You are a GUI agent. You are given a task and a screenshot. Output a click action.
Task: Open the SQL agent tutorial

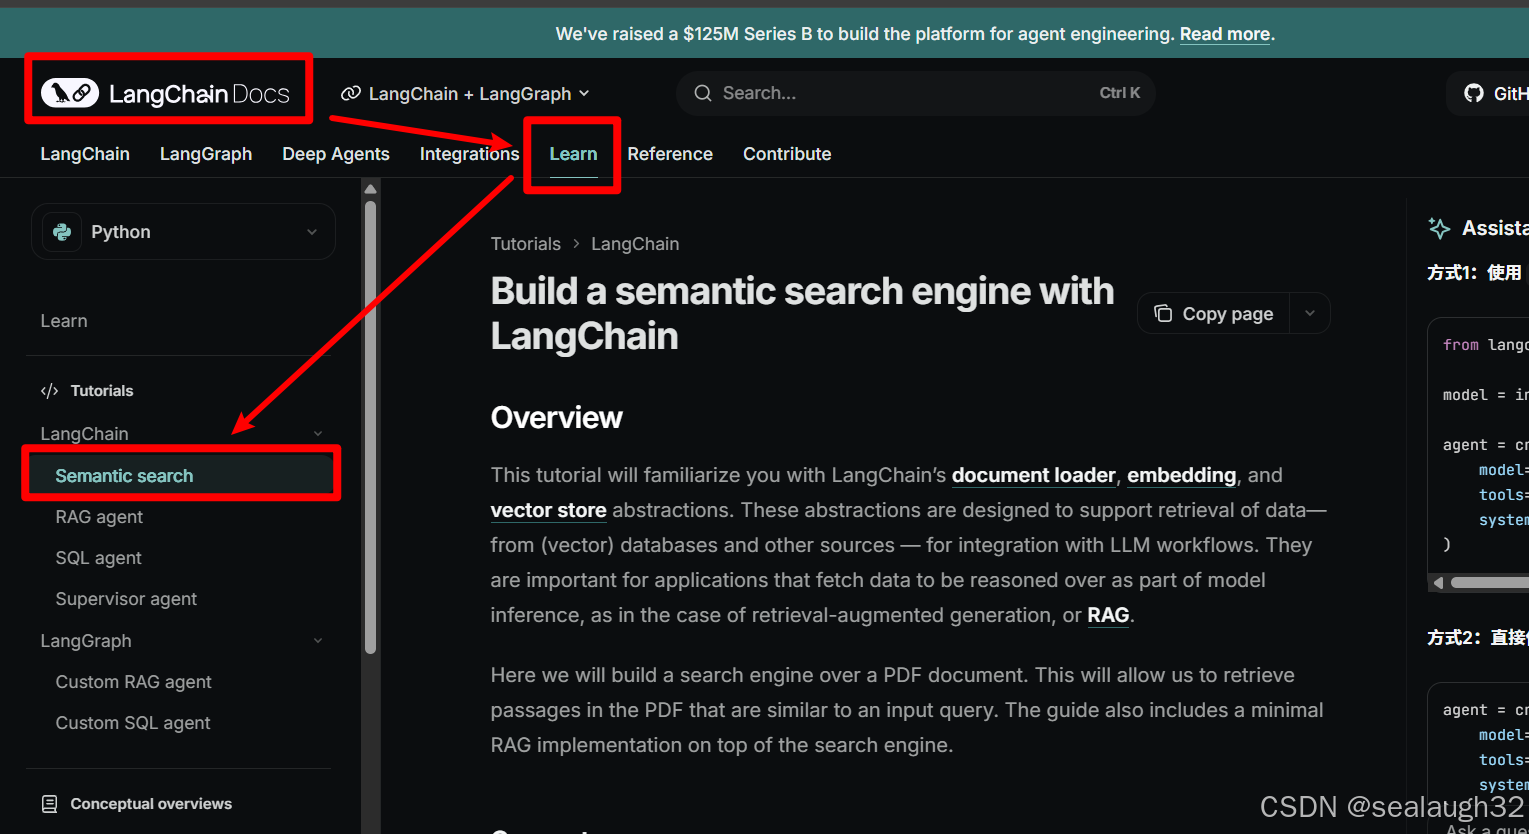click(x=98, y=558)
